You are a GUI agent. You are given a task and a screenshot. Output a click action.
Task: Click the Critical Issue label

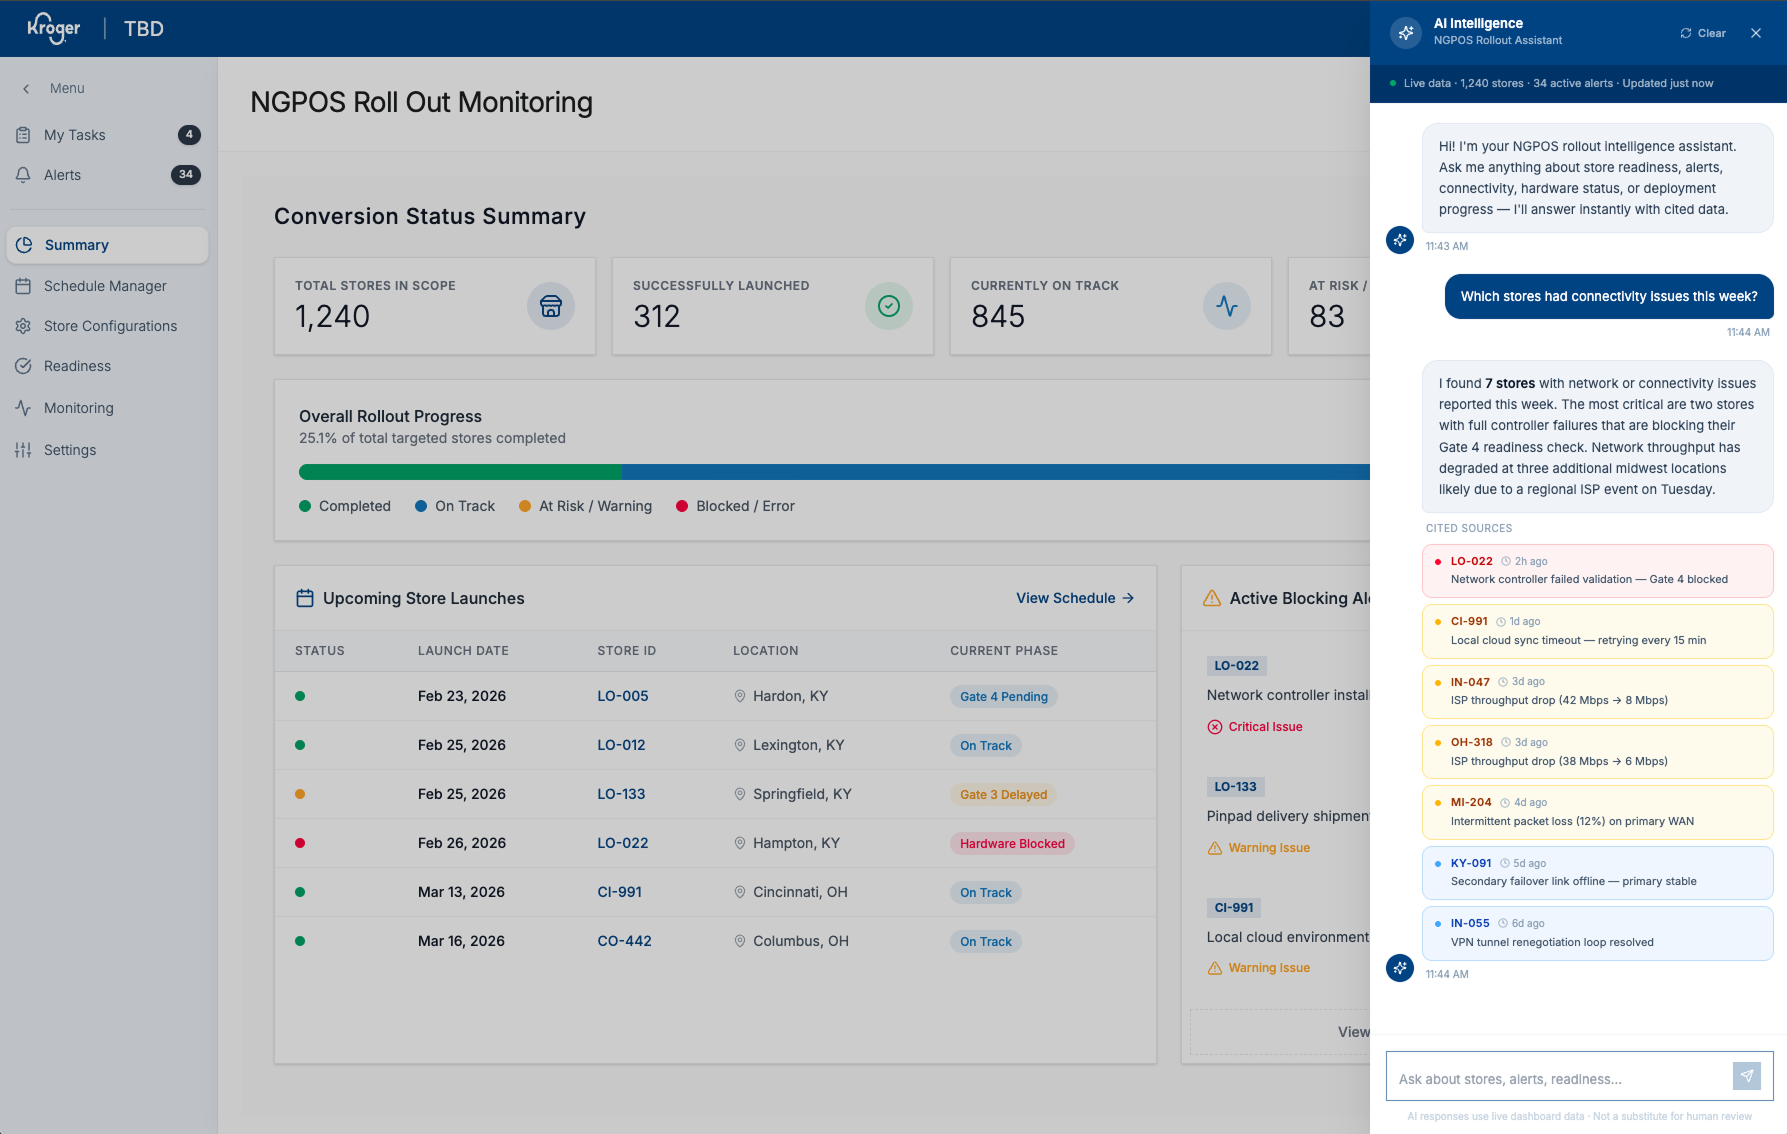coord(1265,727)
